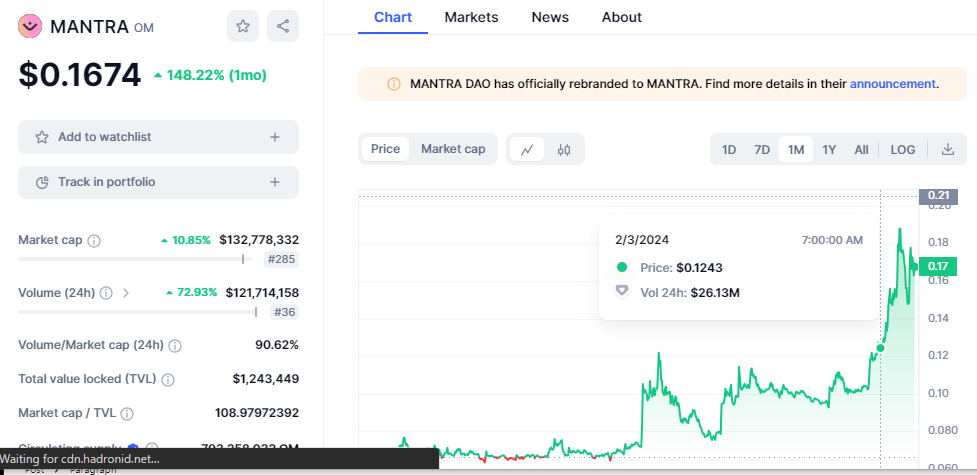Click the Volume/Market cap info icon

(x=175, y=346)
